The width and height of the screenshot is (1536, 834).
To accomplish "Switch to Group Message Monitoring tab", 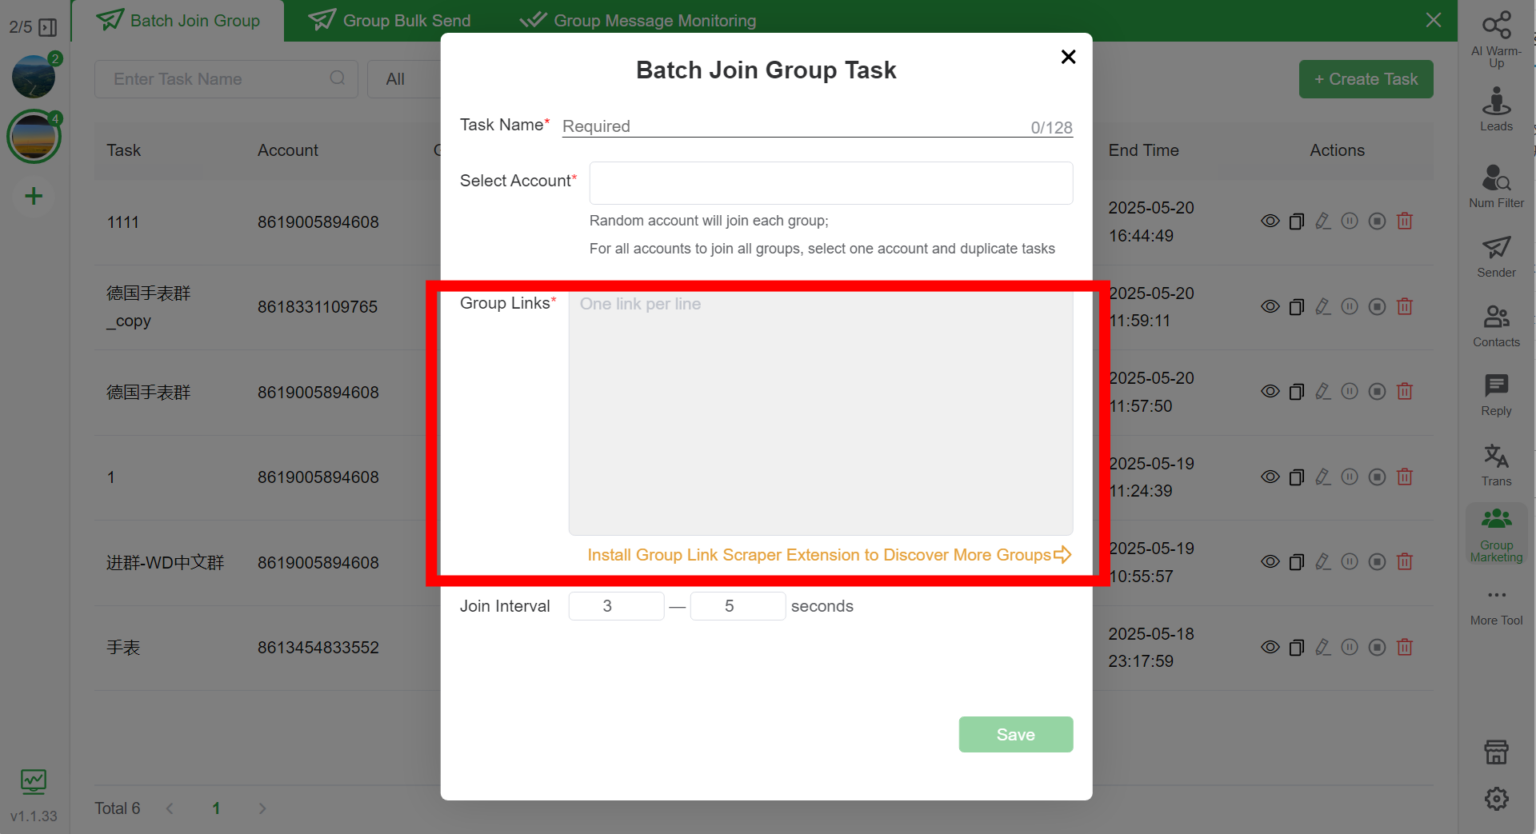I will pos(638,20).
